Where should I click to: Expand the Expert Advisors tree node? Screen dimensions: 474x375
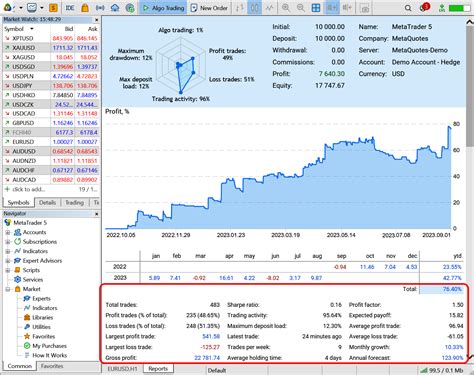pos(8,261)
